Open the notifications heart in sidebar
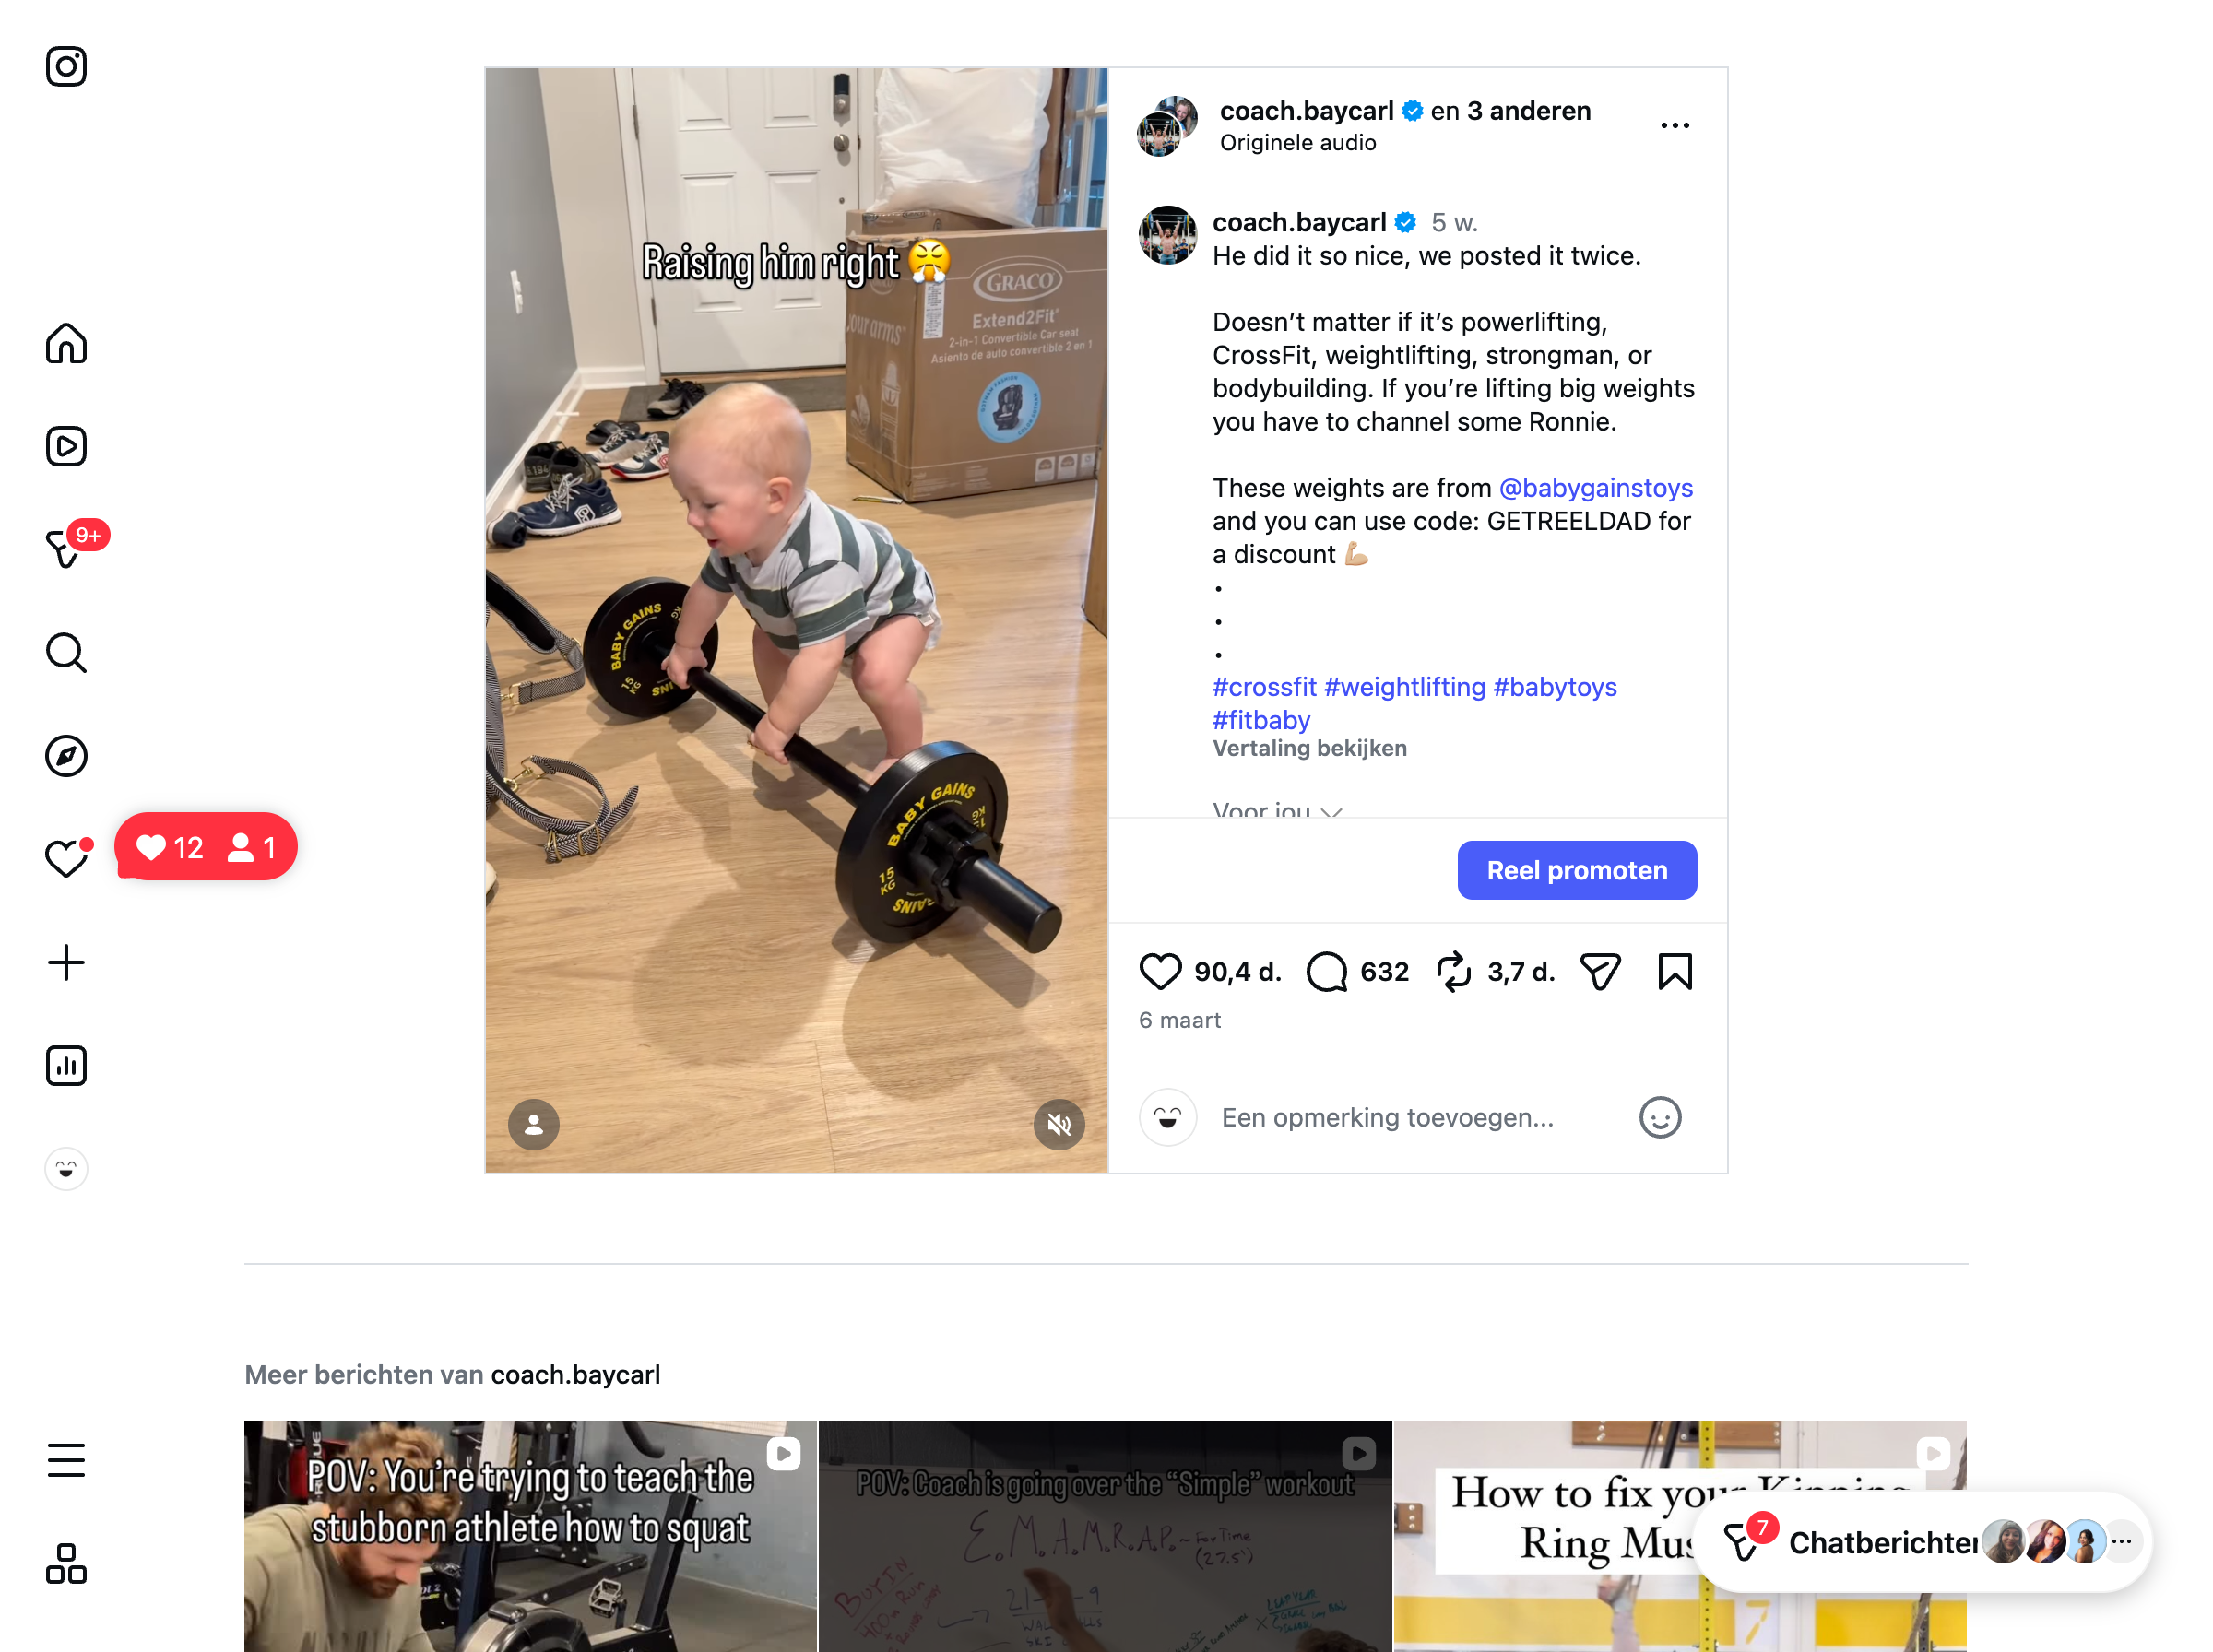The height and width of the screenshot is (1652, 2213). coord(66,859)
